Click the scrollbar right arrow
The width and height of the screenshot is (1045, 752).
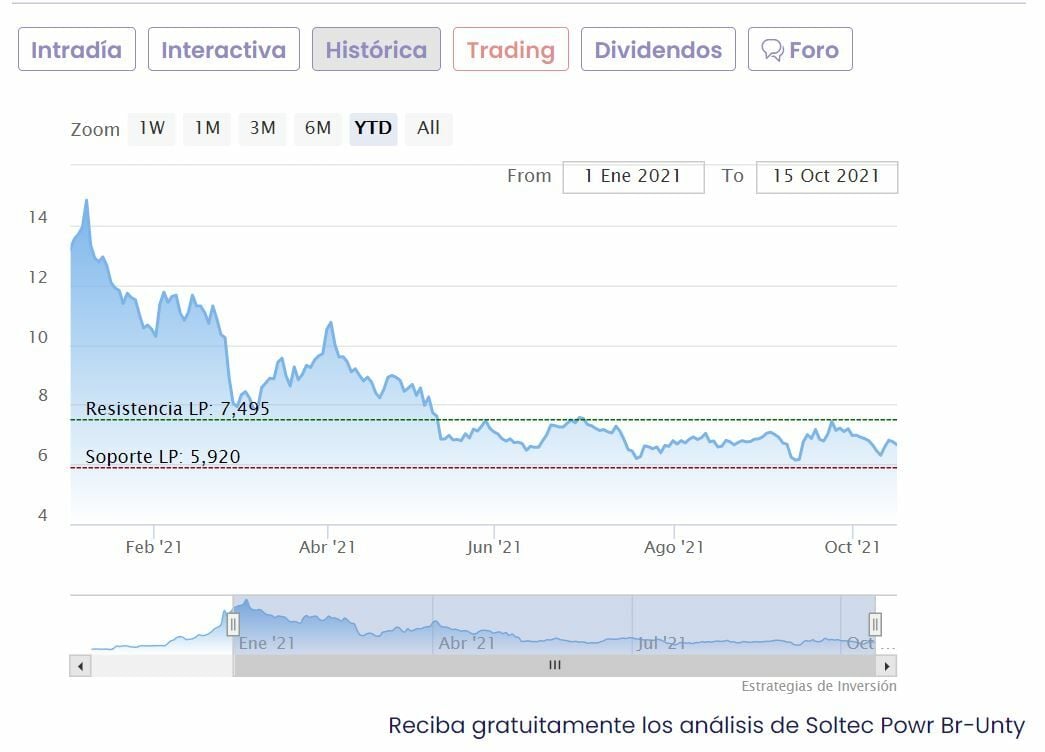pyautogui.click(x=886, y=666)
